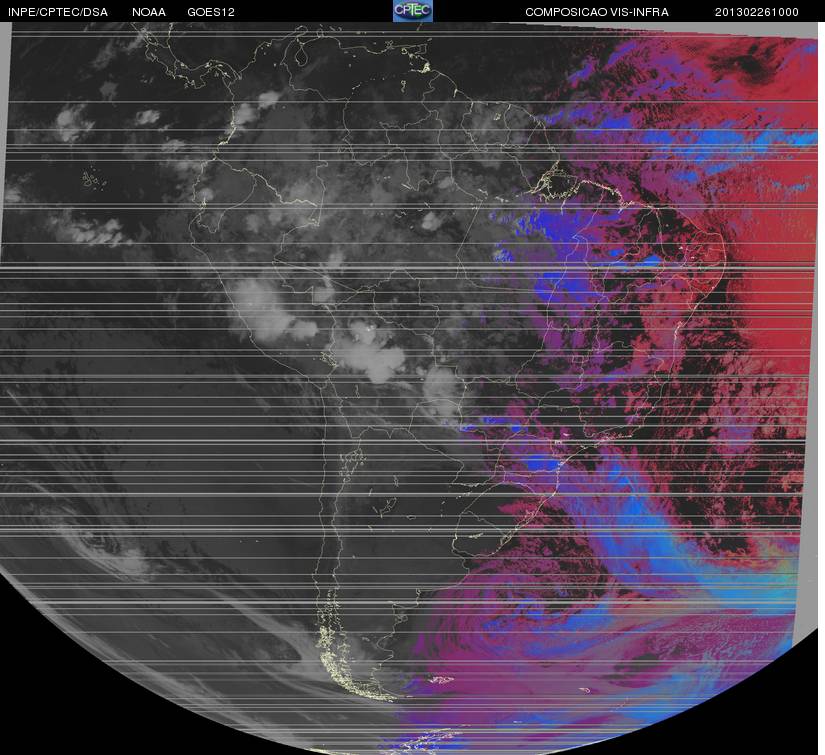Click the CPTEC logo in header
This screenshot has width=825, height=755.
(412, 11)
